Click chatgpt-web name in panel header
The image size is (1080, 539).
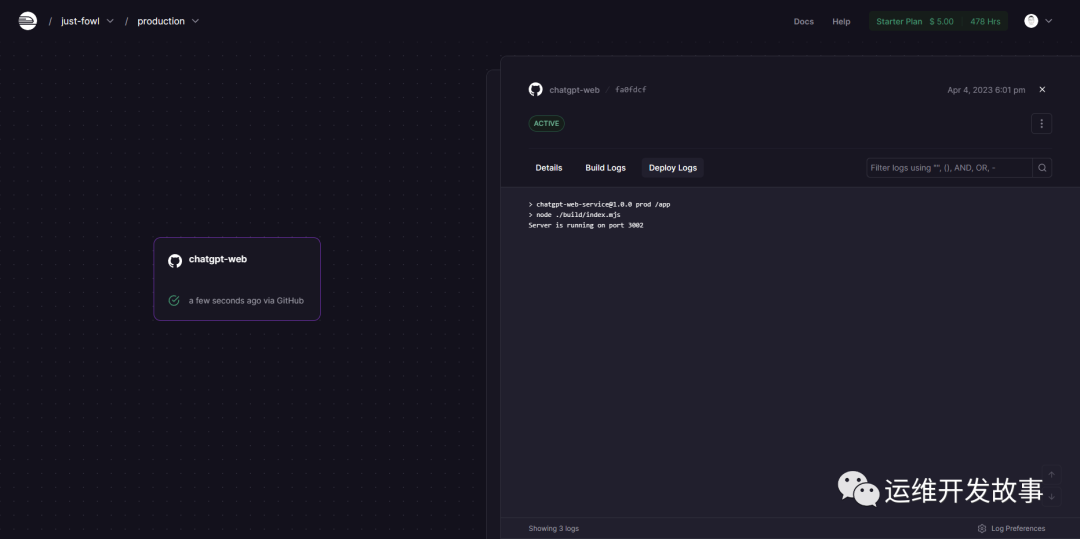(574, 90)
